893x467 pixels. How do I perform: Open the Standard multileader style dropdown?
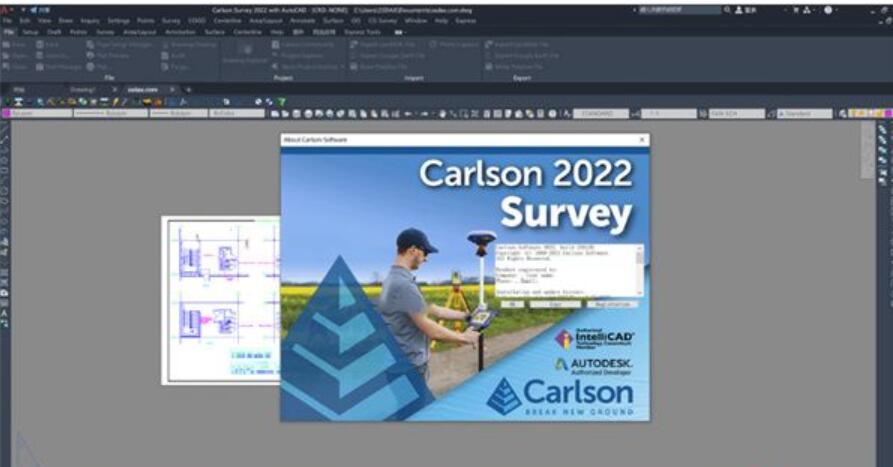coord(805,114)
